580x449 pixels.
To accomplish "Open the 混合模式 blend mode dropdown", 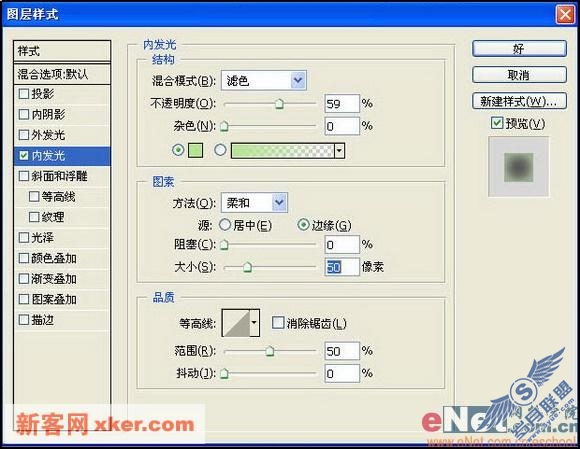I will (264, 80).
